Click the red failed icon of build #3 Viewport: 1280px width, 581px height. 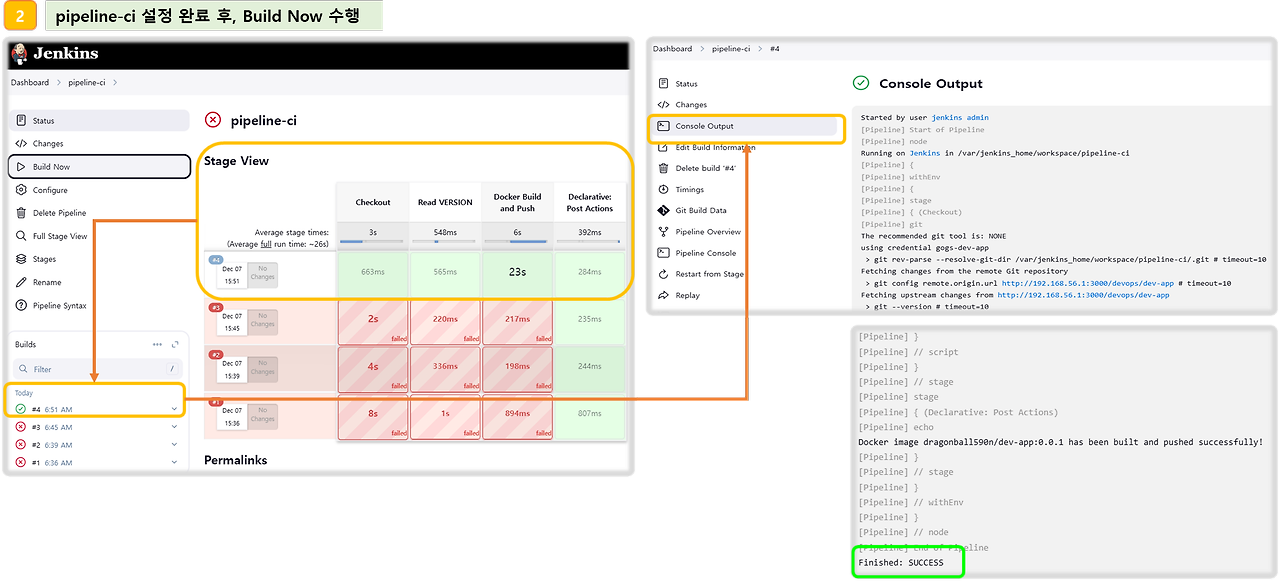(x=21, y=427)
